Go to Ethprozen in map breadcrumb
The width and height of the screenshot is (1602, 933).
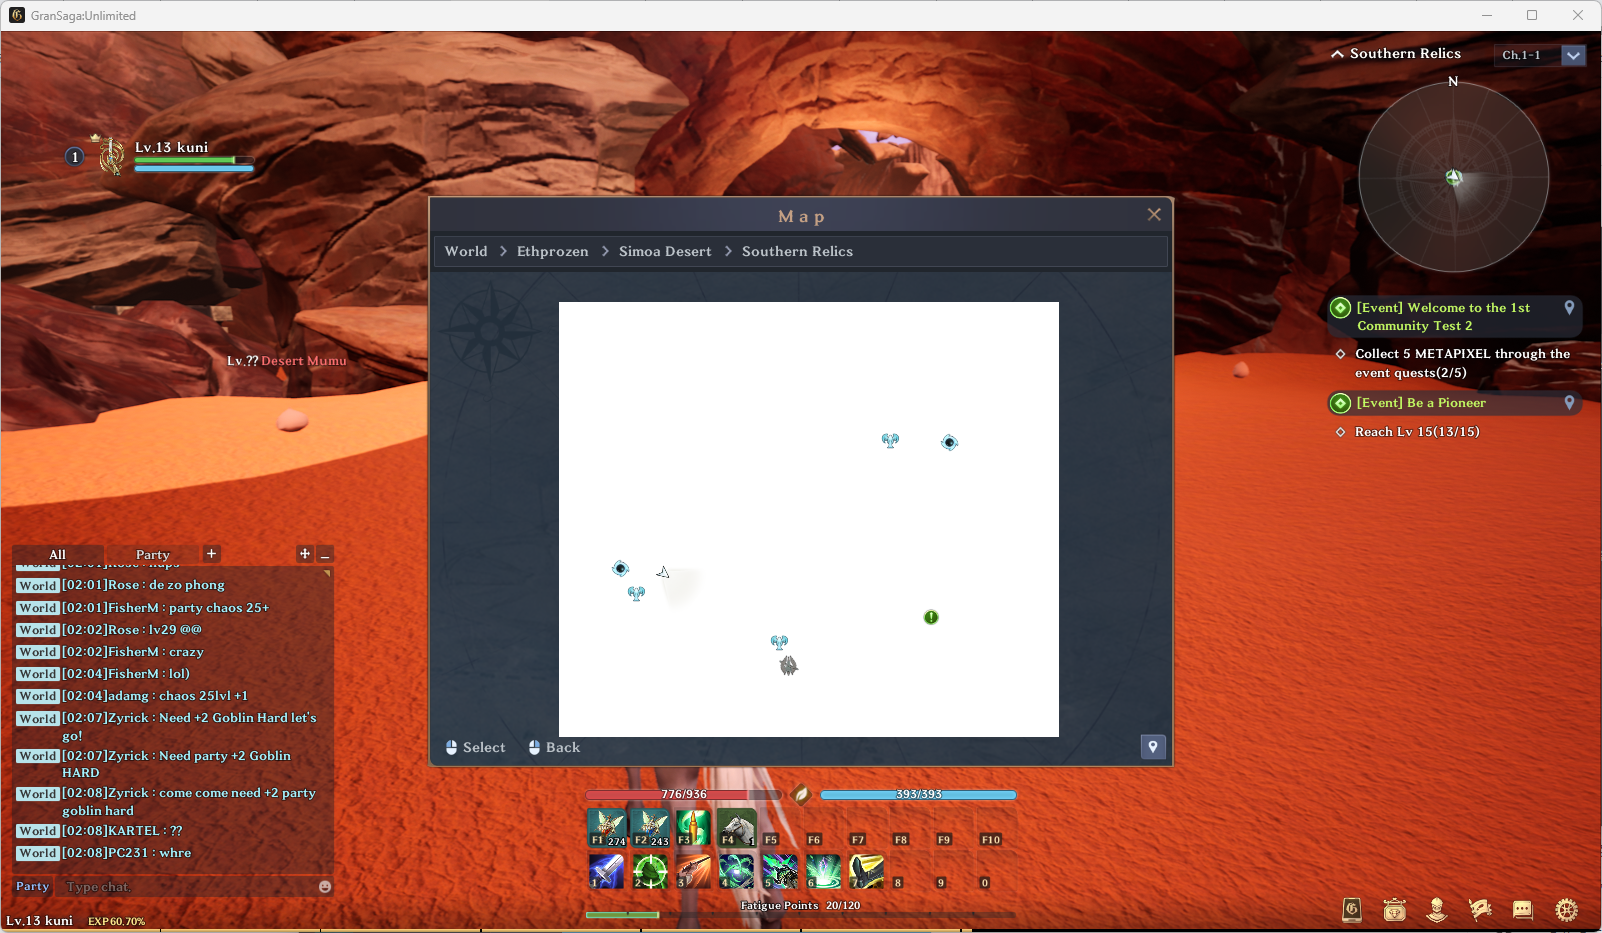[x=552, y=252]
